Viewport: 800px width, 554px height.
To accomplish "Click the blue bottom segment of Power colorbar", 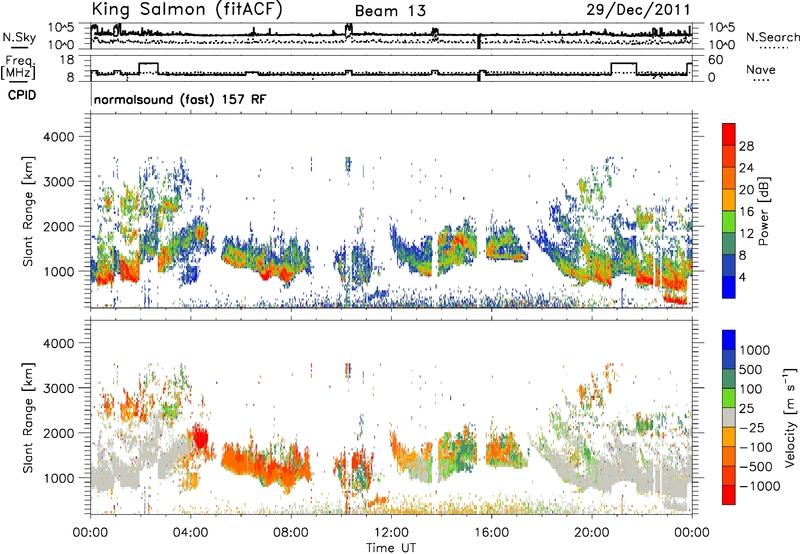I will (x=729, y=287).
